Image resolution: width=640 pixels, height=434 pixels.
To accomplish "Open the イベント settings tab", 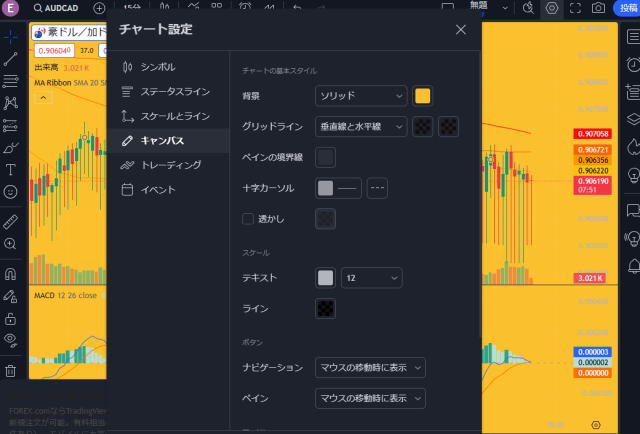I will [x=169, y=190].
